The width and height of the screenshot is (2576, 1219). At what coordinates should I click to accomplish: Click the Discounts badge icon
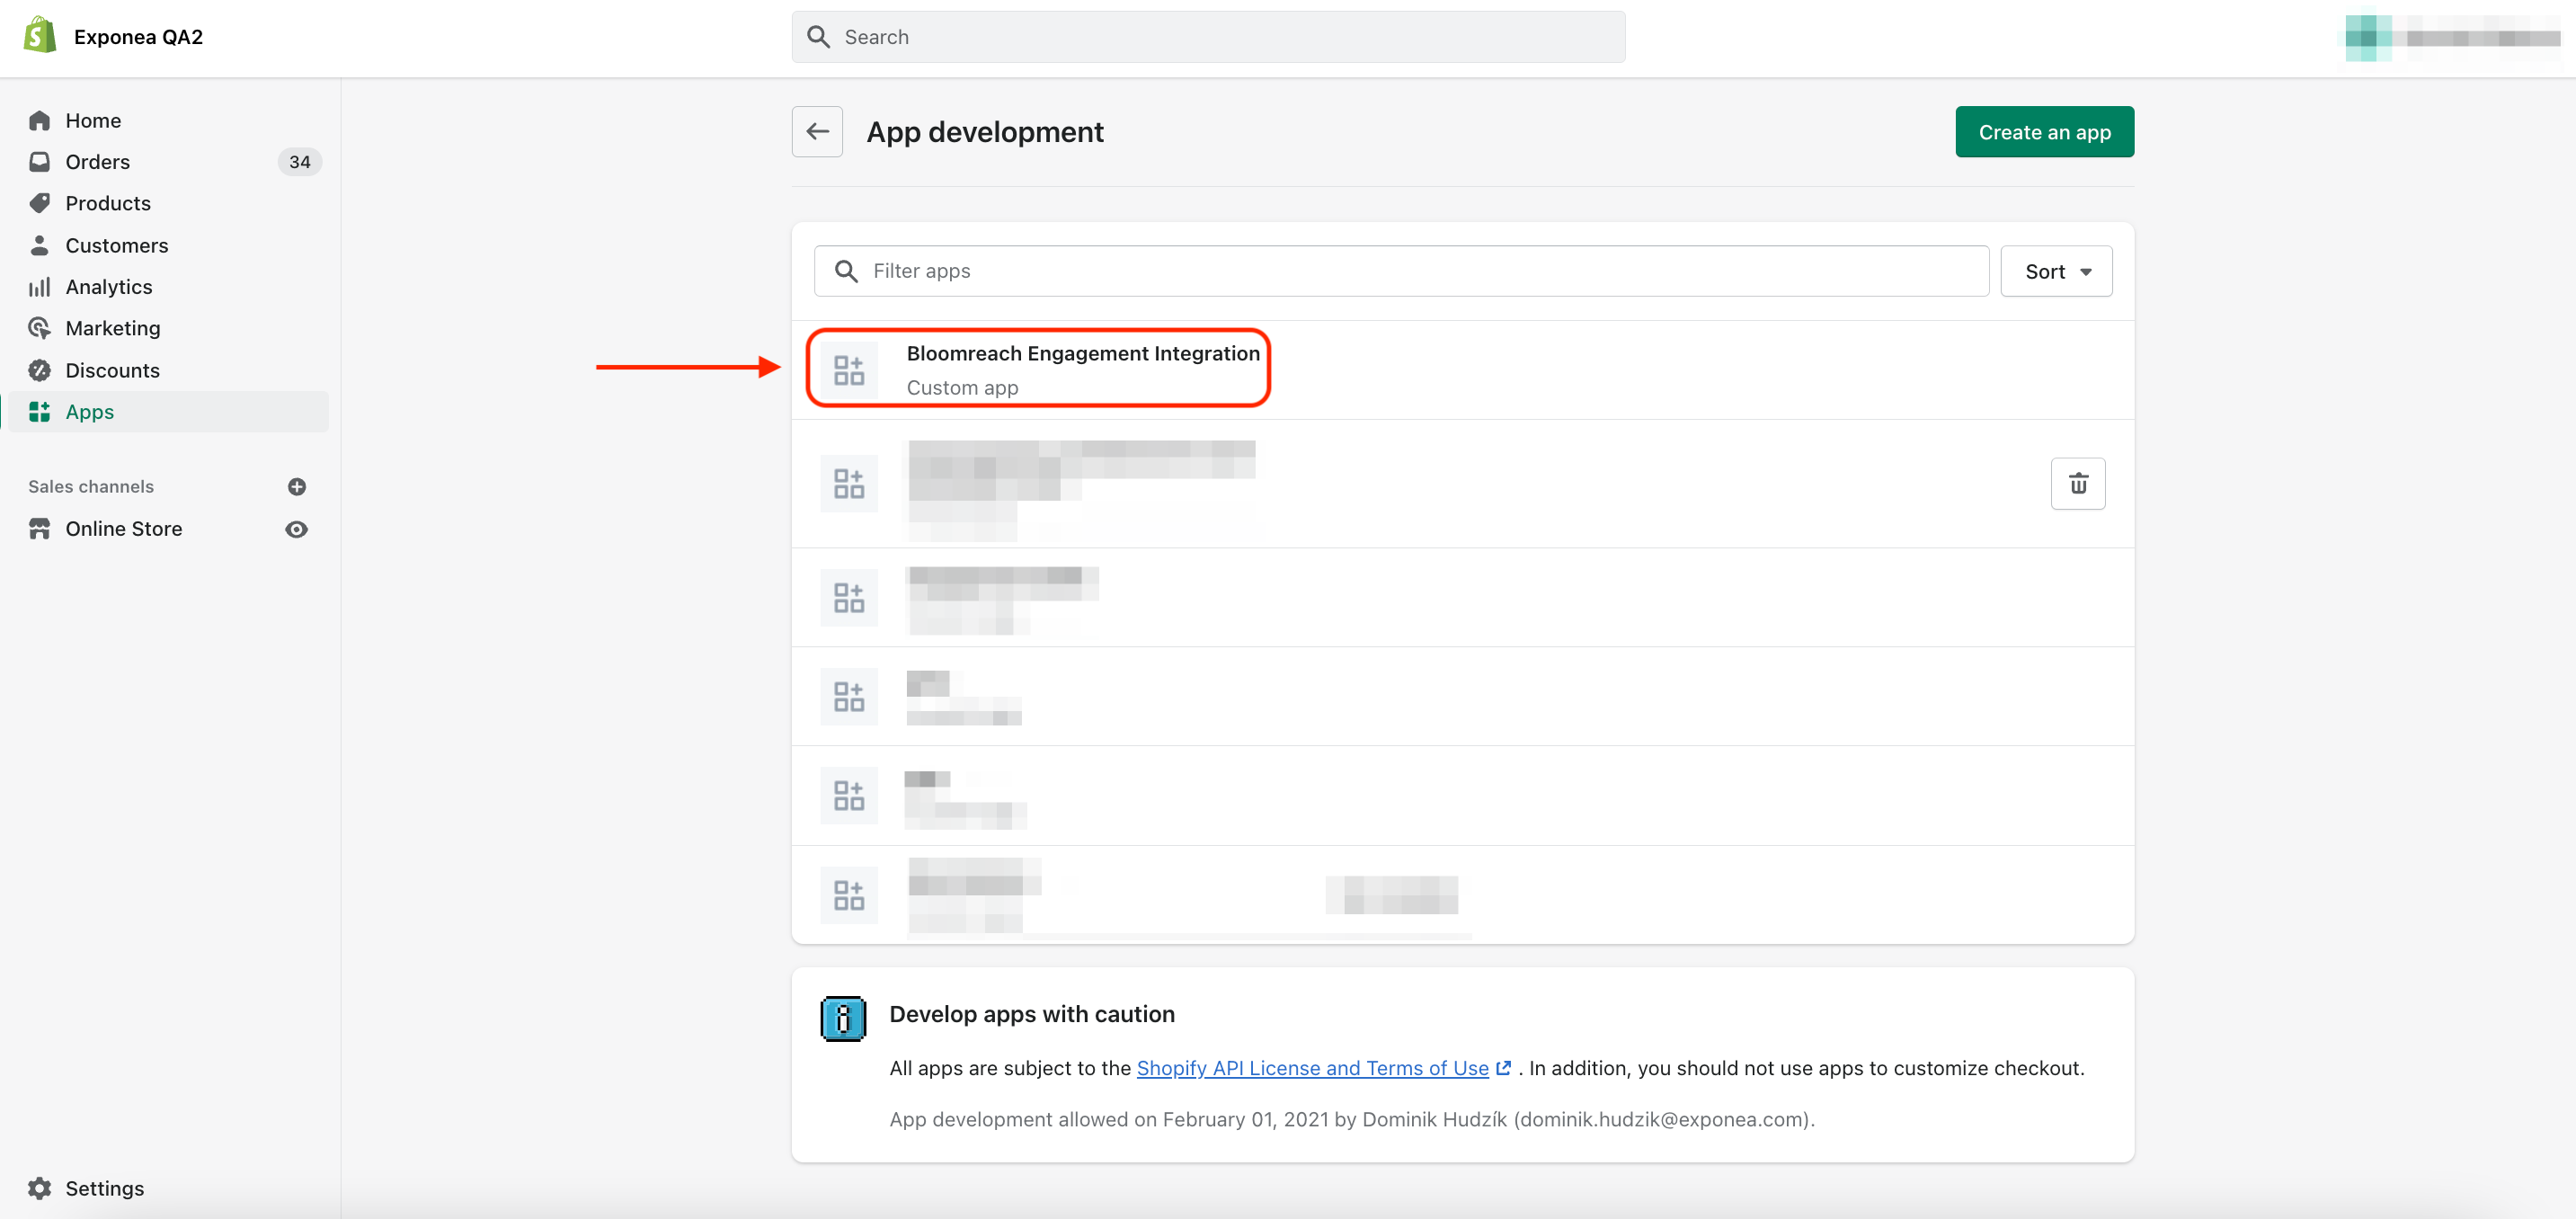[x=40, y=370]
